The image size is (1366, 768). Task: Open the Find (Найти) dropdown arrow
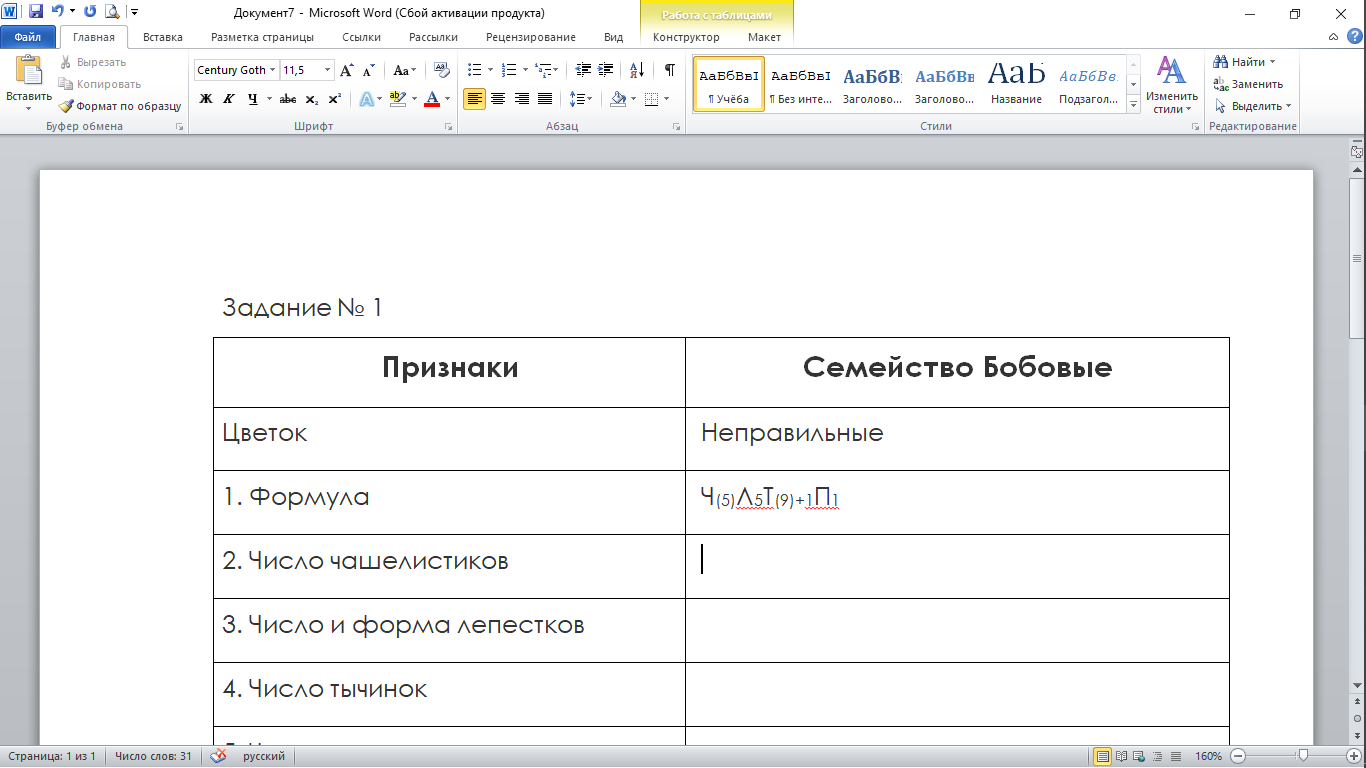pyautogui.click(x=1272, y=62)
